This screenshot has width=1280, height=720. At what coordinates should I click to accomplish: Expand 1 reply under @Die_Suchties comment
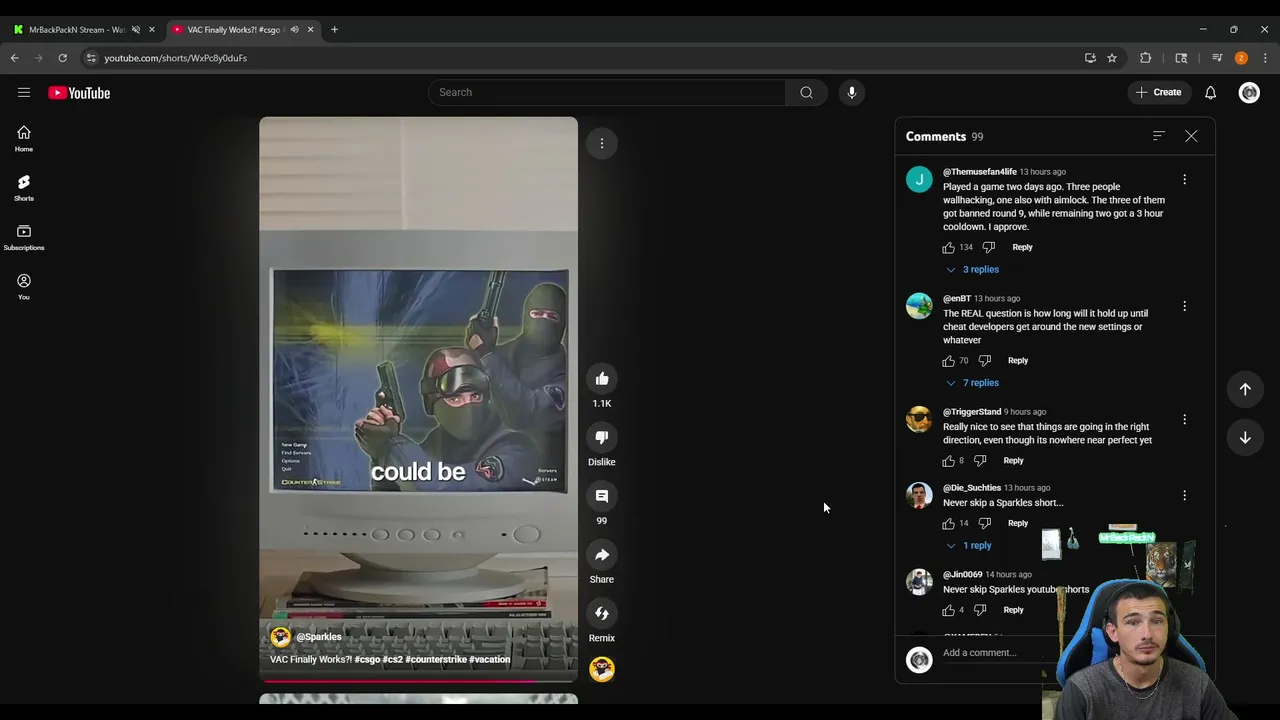pyautogui.click(x=969, y=546)
